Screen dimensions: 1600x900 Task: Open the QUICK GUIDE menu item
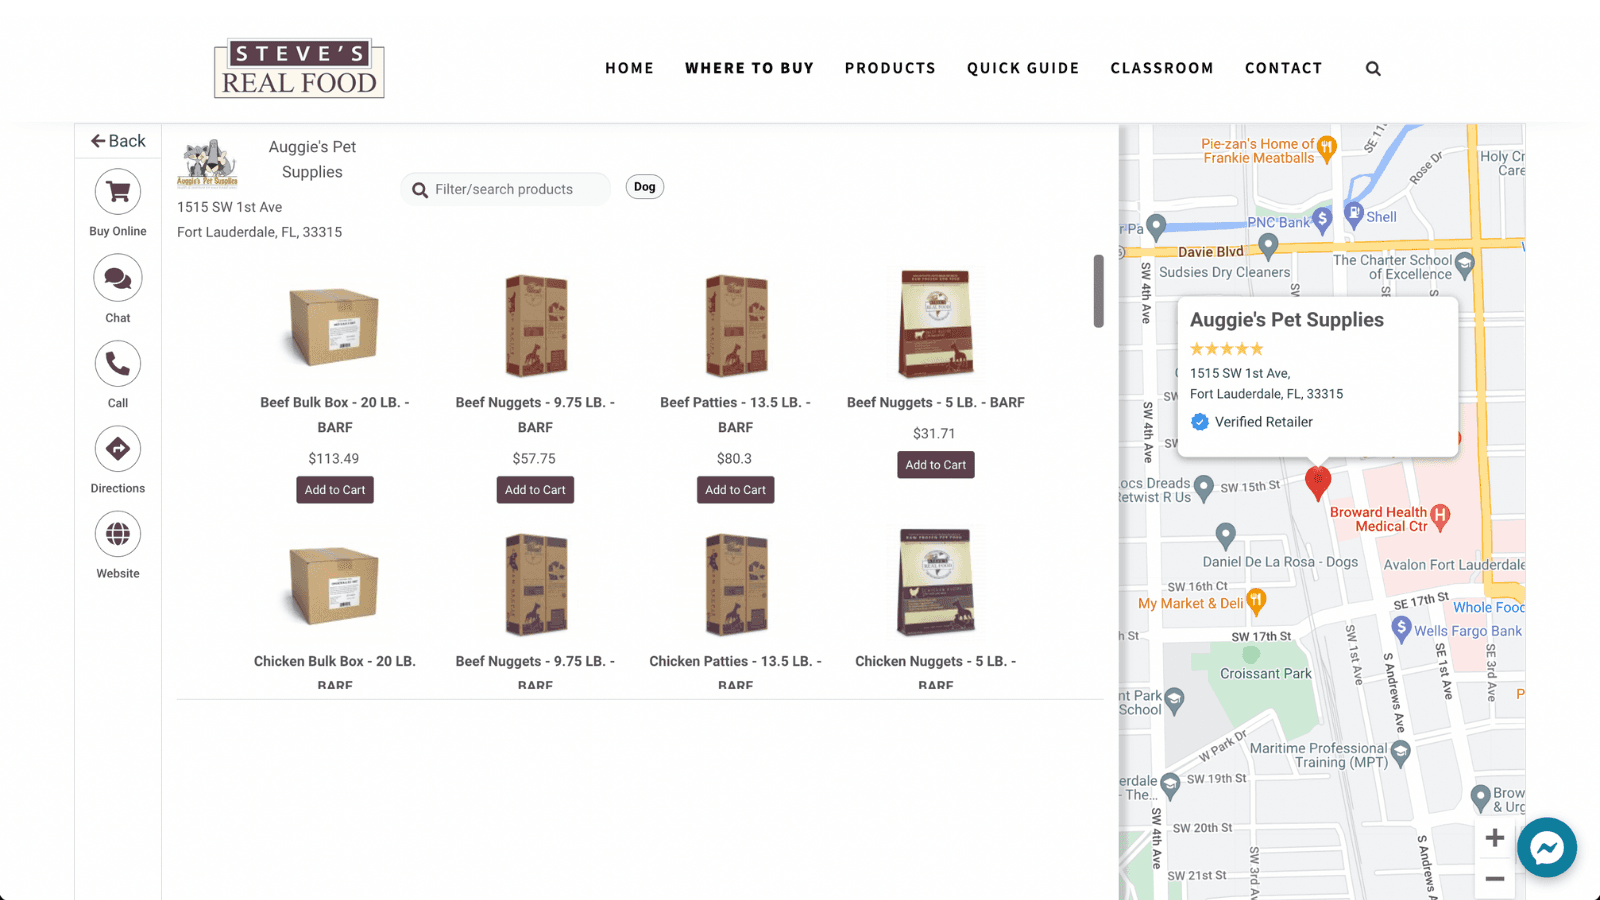[x=1023, y=68]
